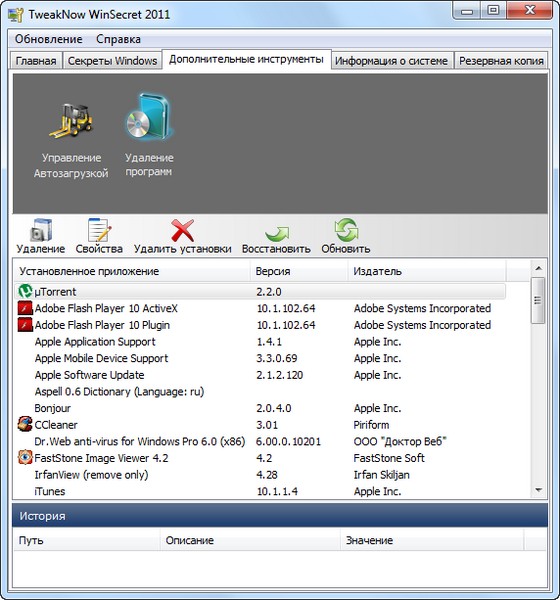Click the Значение column header
The height and width of the screenshot is (600, 560).
coord(432,540)
